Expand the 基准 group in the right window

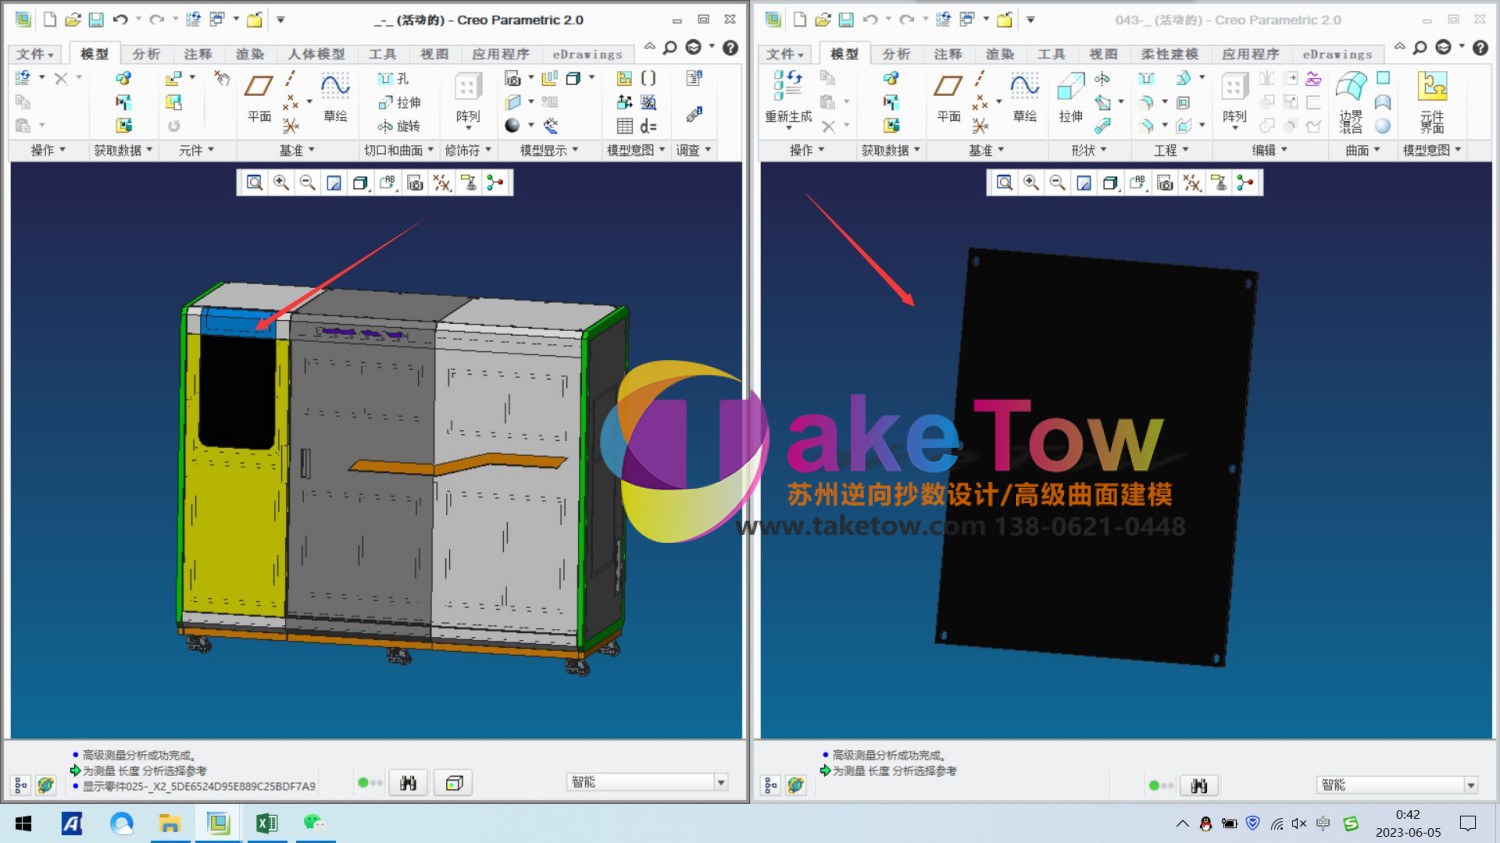[x=986, y=150]
